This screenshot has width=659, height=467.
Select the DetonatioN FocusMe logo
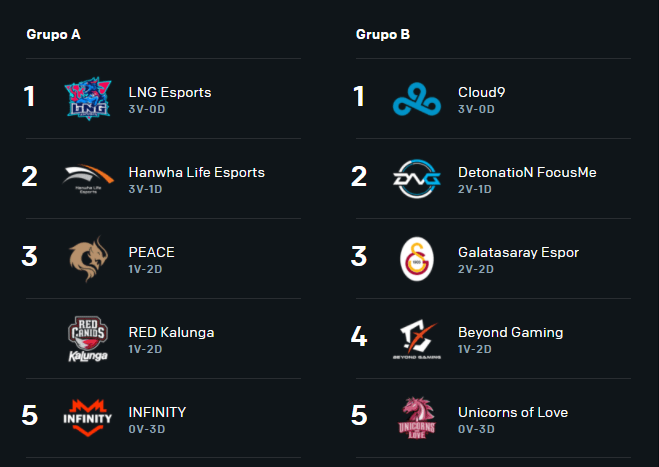point(417,178)
